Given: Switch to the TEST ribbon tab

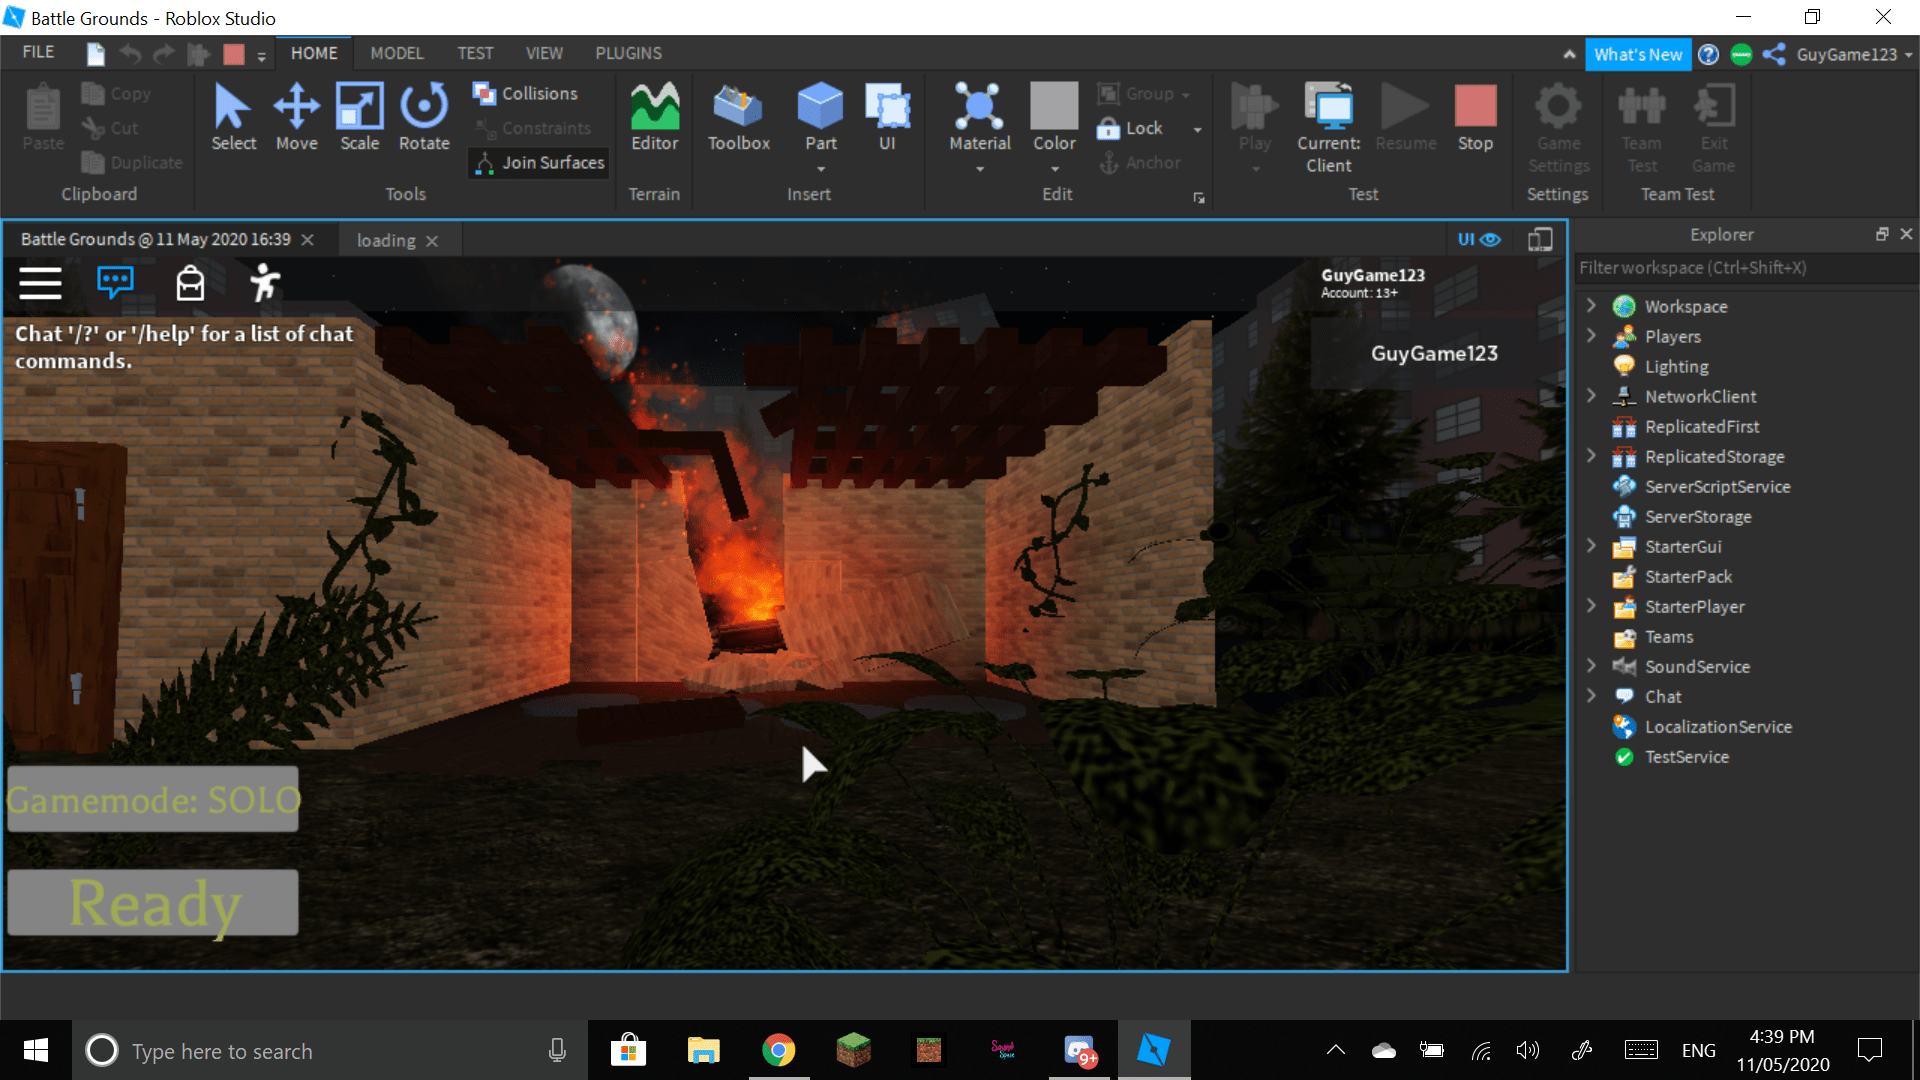Looking at the screenshot, I should coord(475,53).
